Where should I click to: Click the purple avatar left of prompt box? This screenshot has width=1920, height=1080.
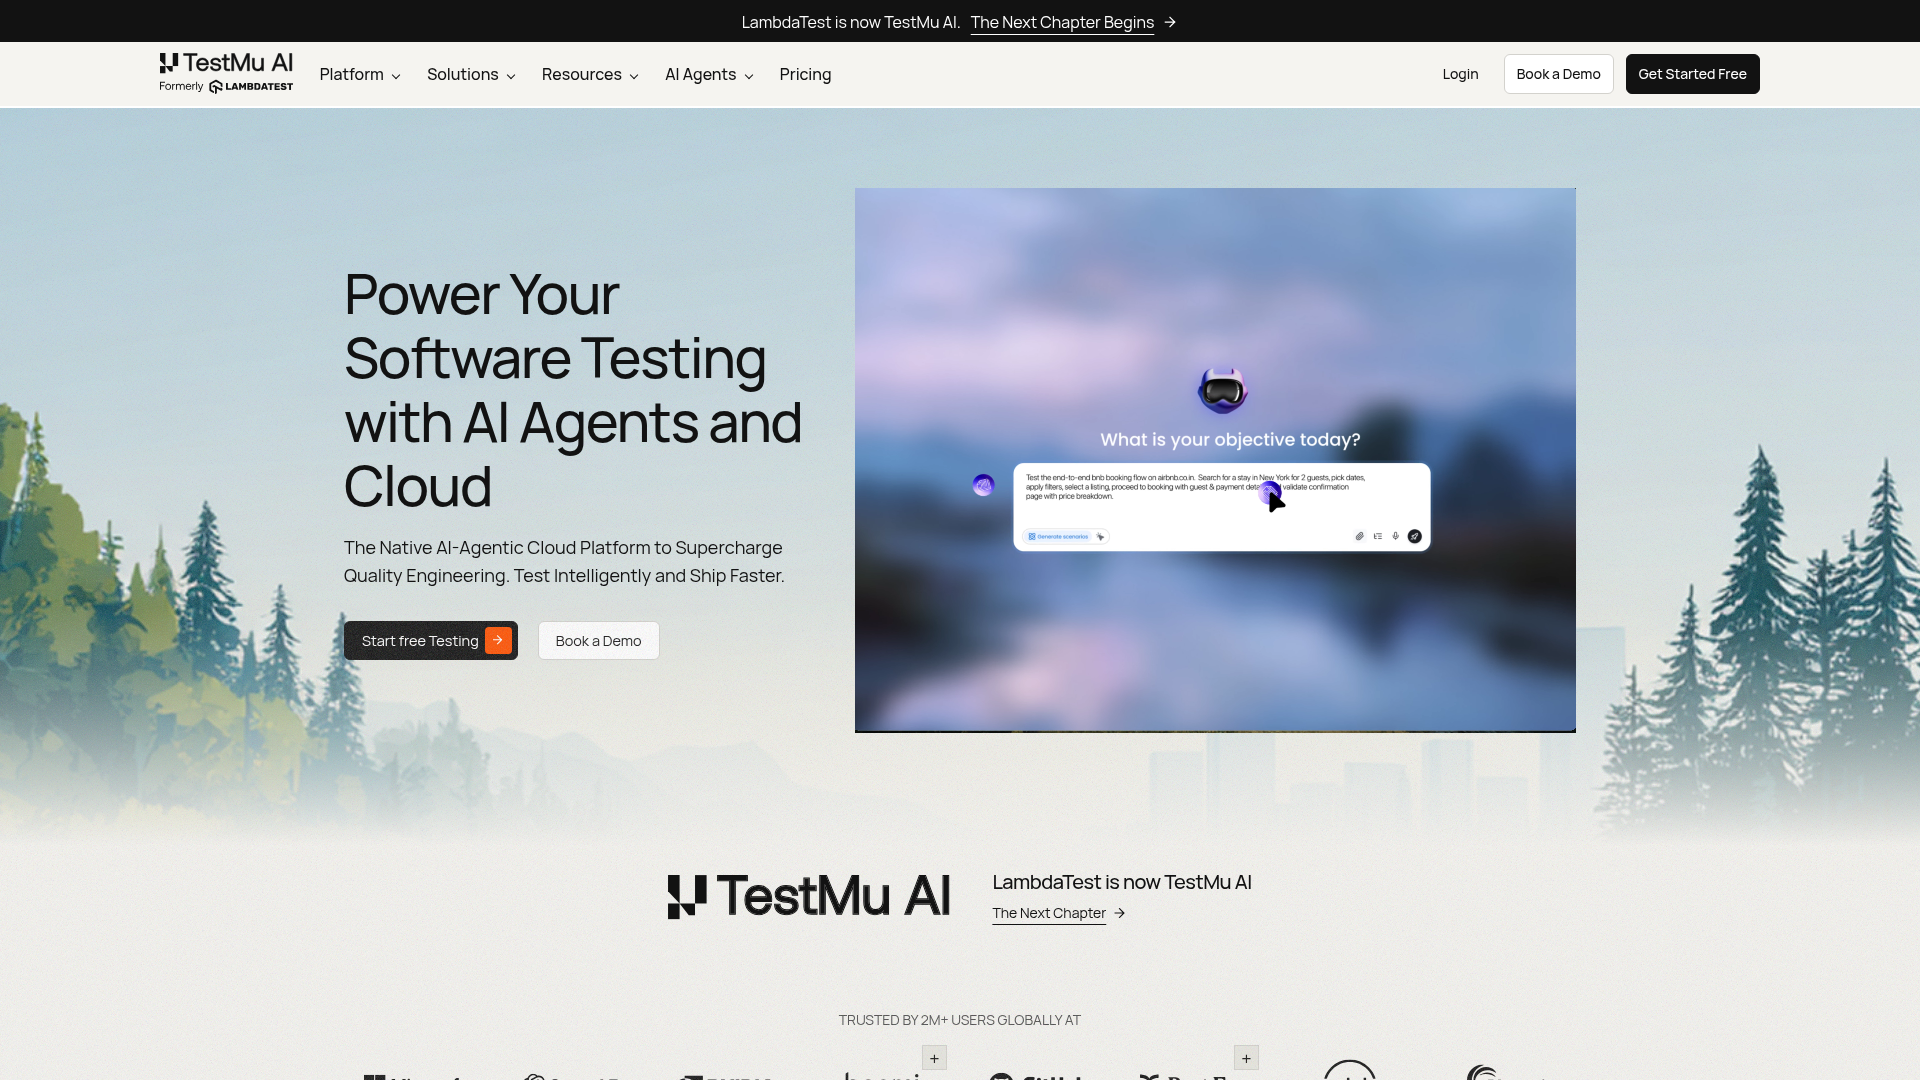pos(983,485)
